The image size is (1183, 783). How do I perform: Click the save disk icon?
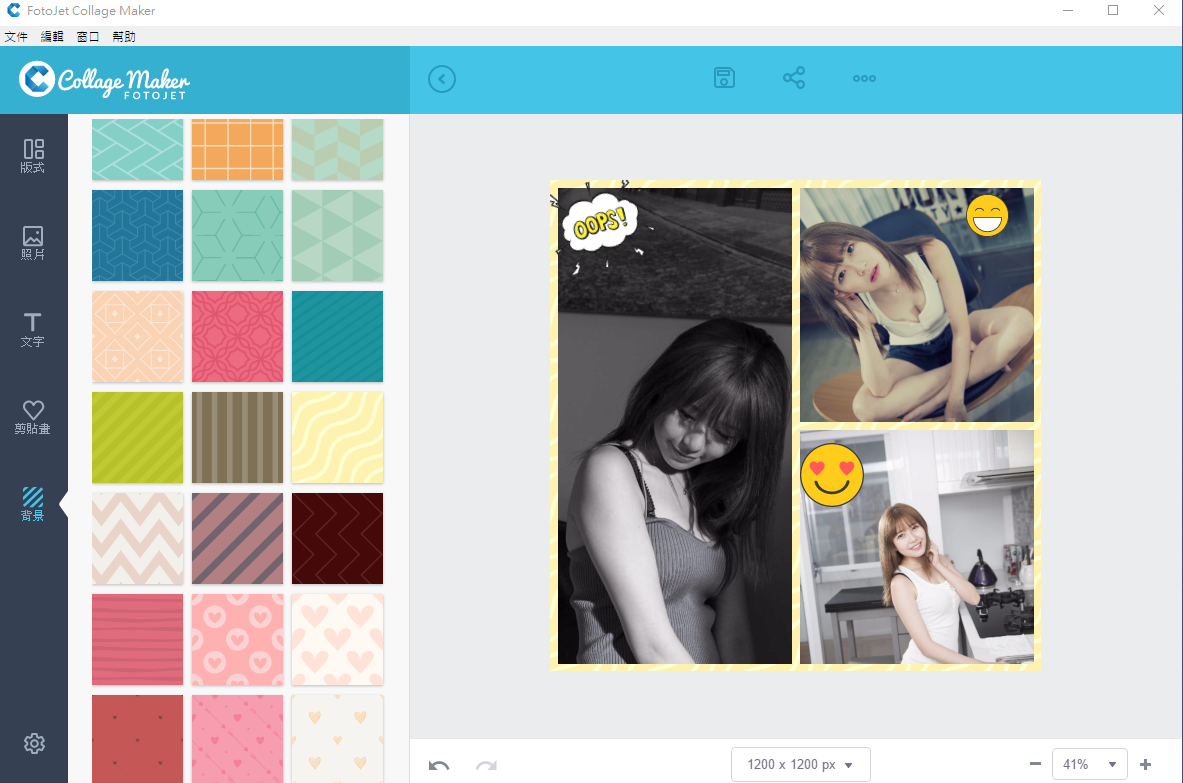pos(725,78)
